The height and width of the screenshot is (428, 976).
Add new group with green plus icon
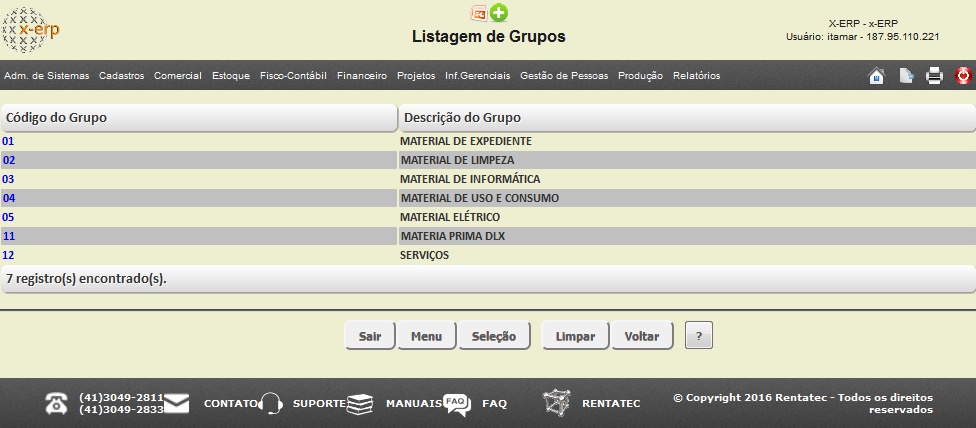click(499, 12)
